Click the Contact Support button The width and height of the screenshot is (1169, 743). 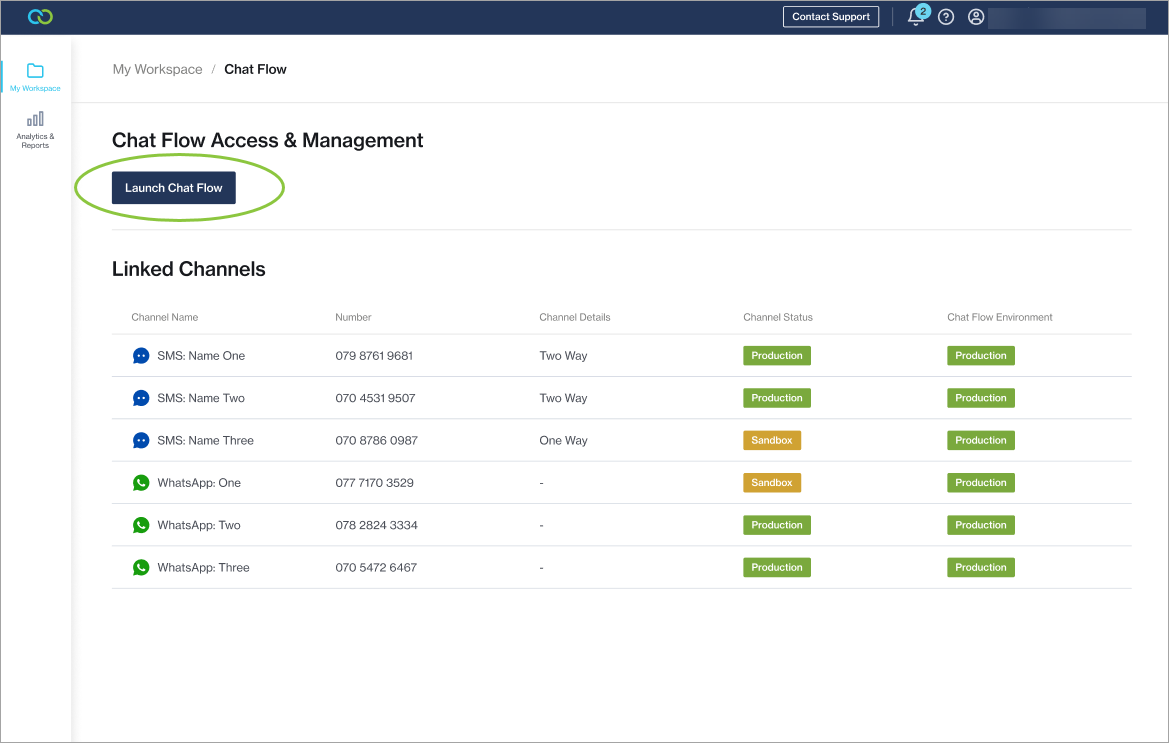click(x=831, y=16)
